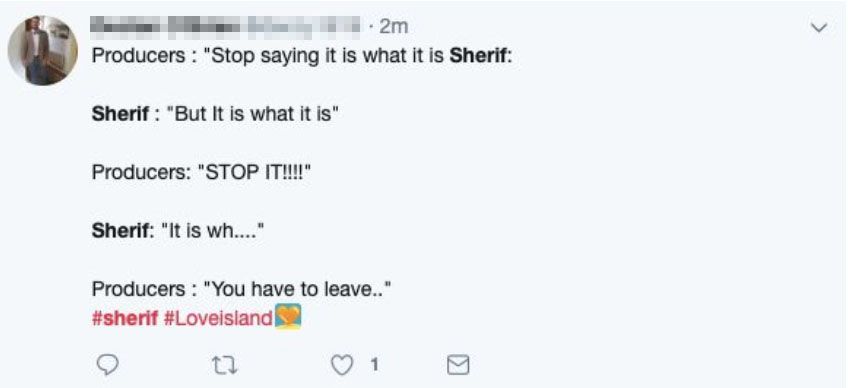Screen dimensions: 848x388
Task: Open the tweet options chevron menu
Action: [x=820, y=27]
